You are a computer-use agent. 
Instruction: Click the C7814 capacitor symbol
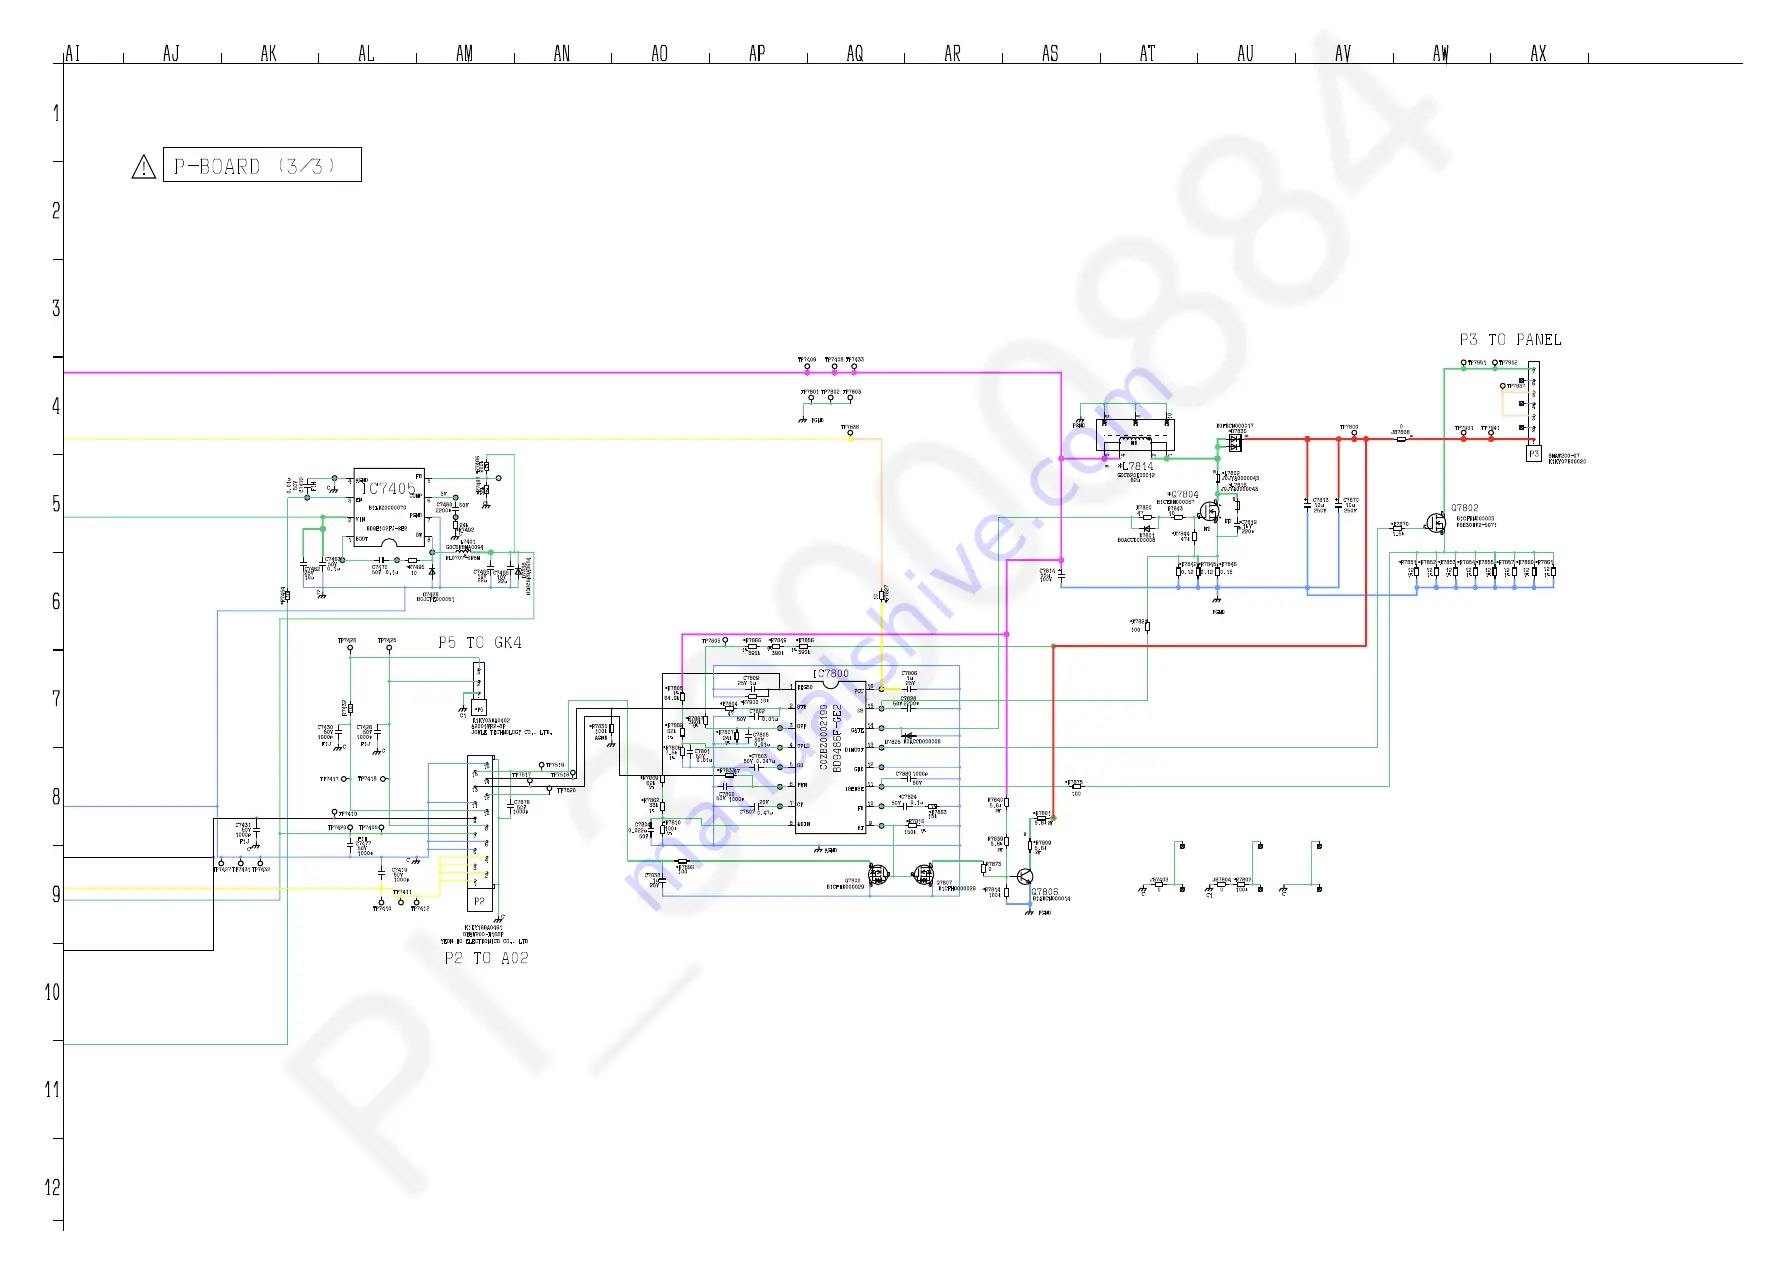1061,575
